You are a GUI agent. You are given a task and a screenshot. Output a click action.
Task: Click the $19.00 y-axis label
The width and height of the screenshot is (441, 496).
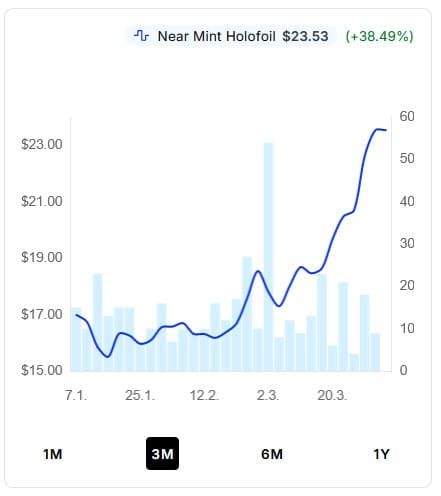[42, 257]
